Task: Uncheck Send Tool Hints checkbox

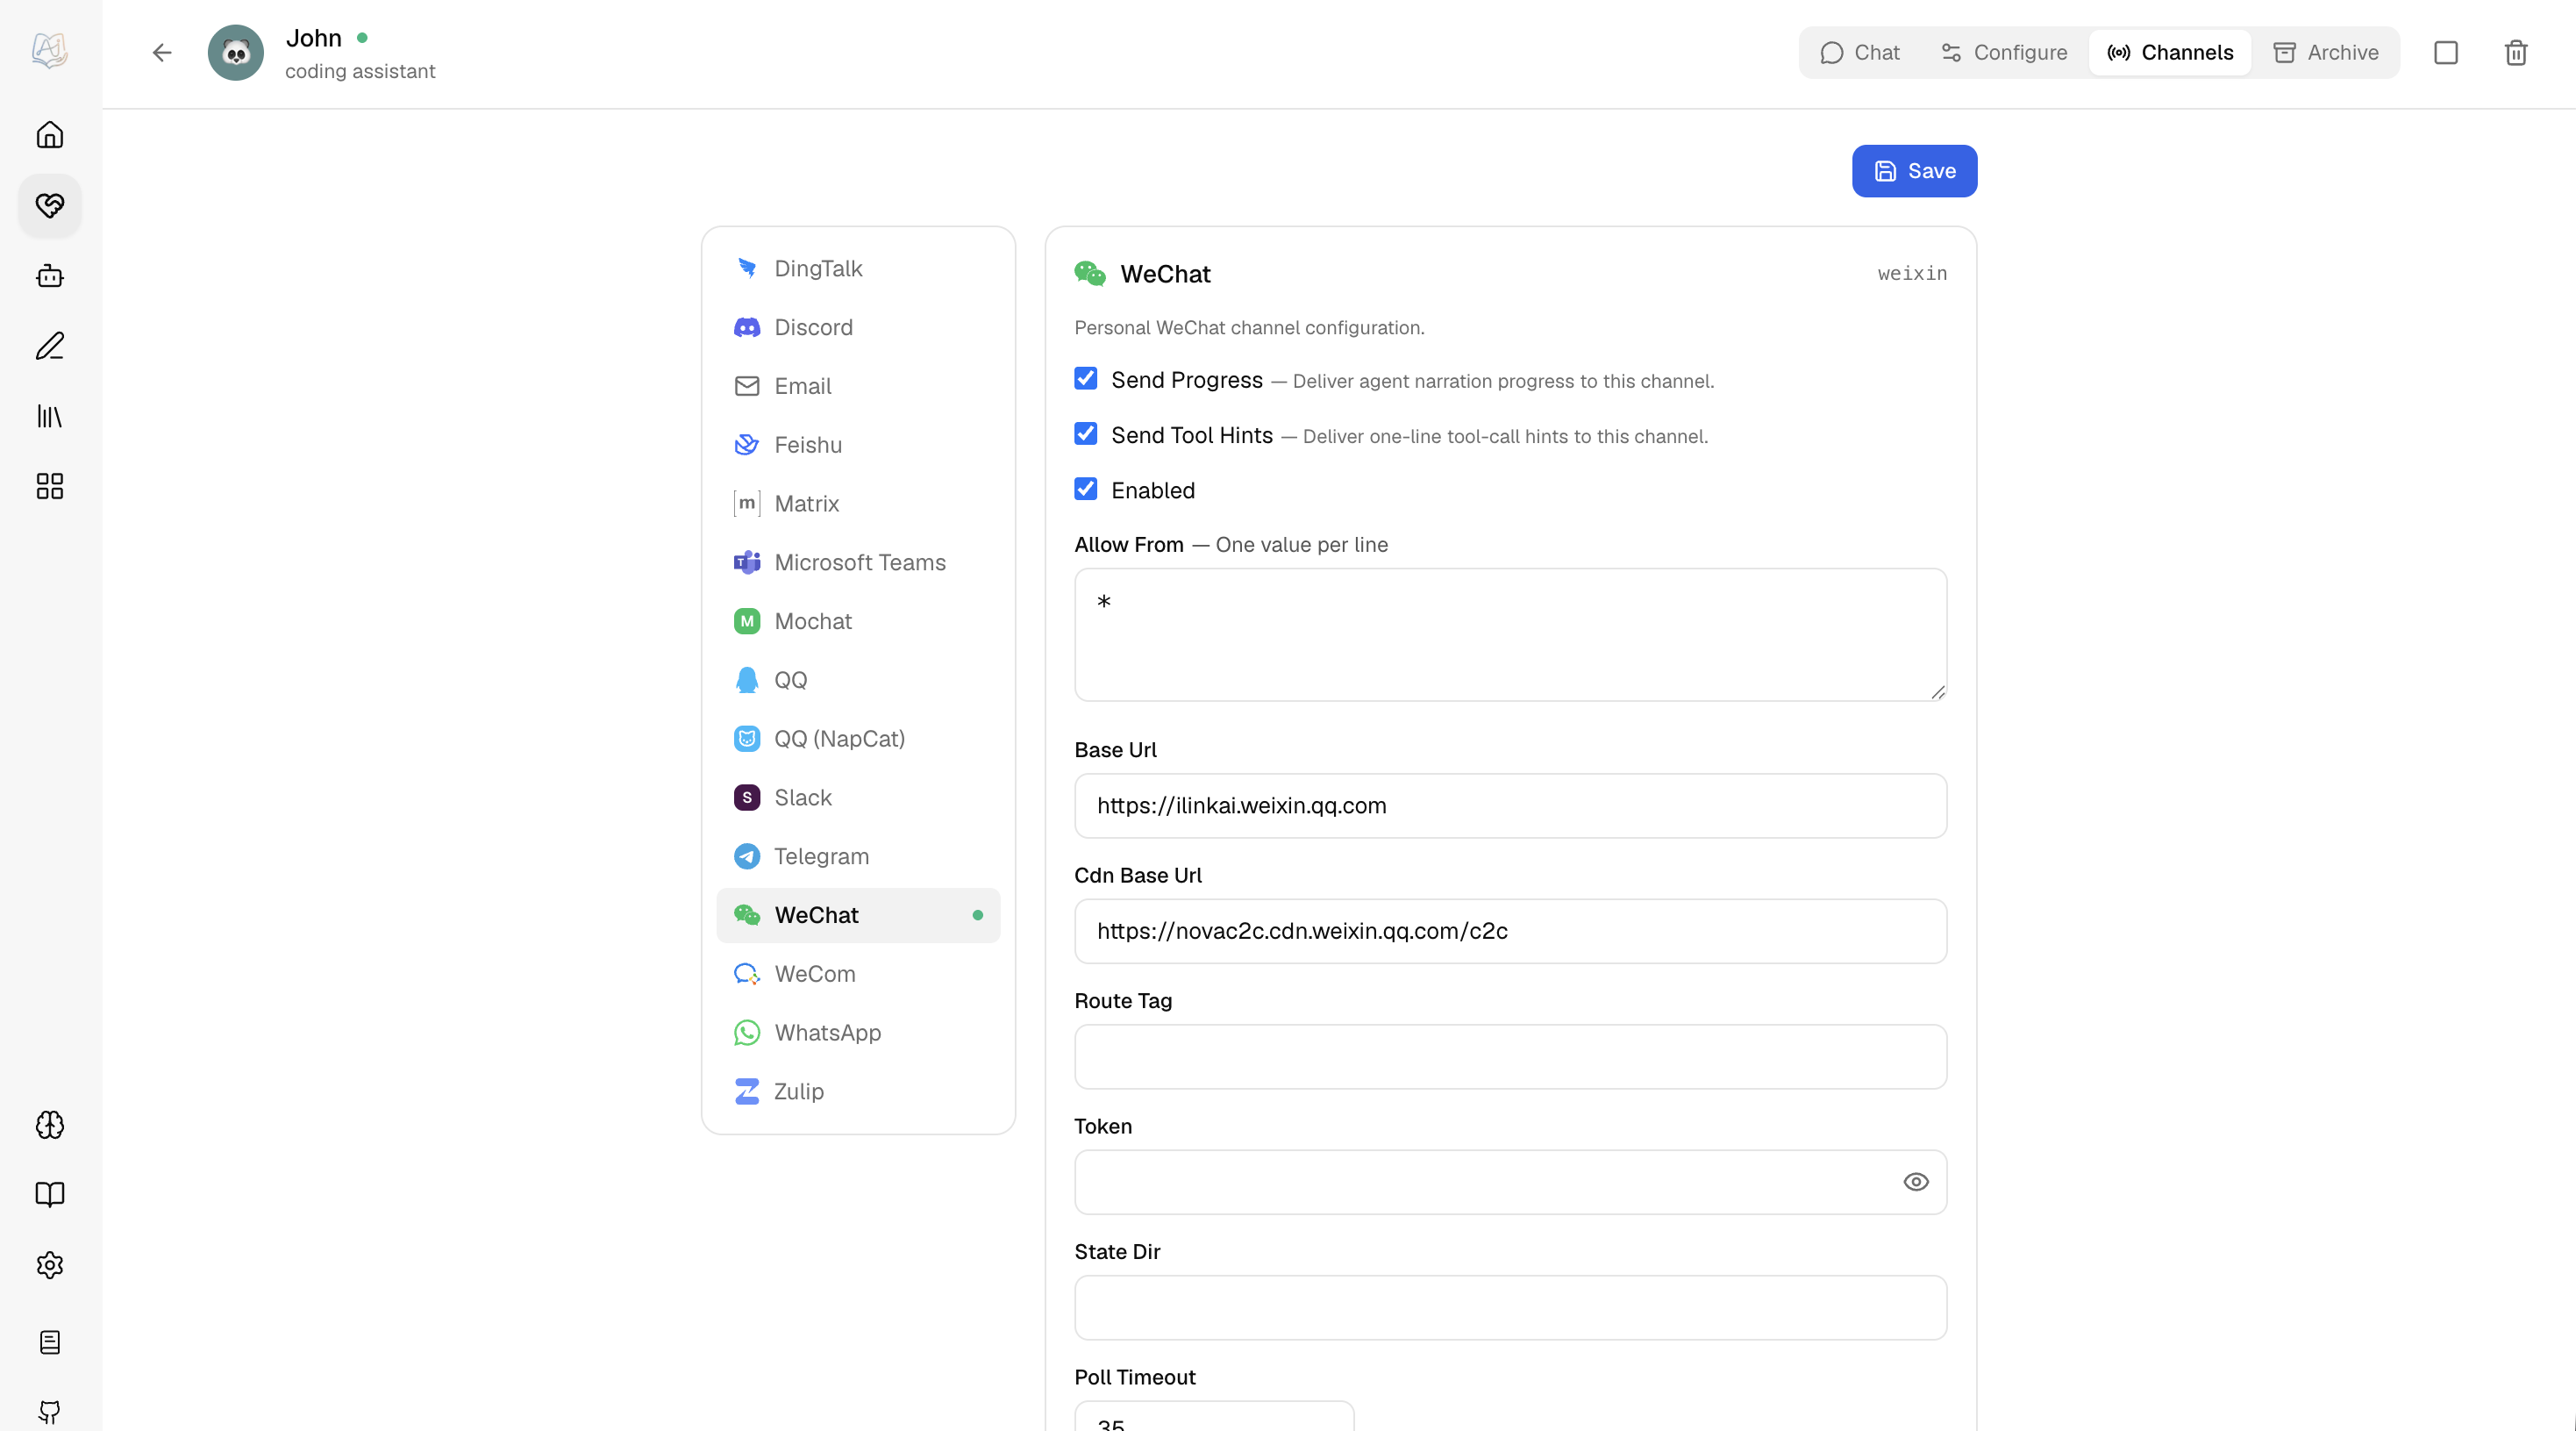Action: coord(1086,434)
